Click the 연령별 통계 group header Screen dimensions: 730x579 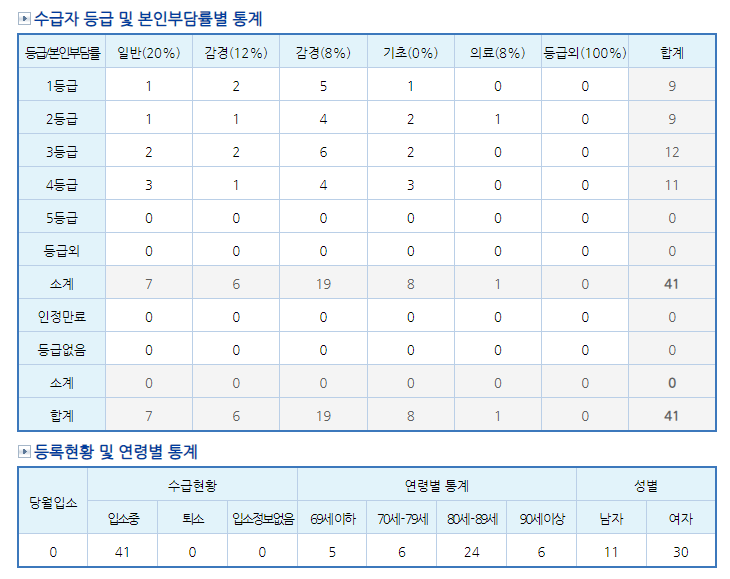pos(437,485)
